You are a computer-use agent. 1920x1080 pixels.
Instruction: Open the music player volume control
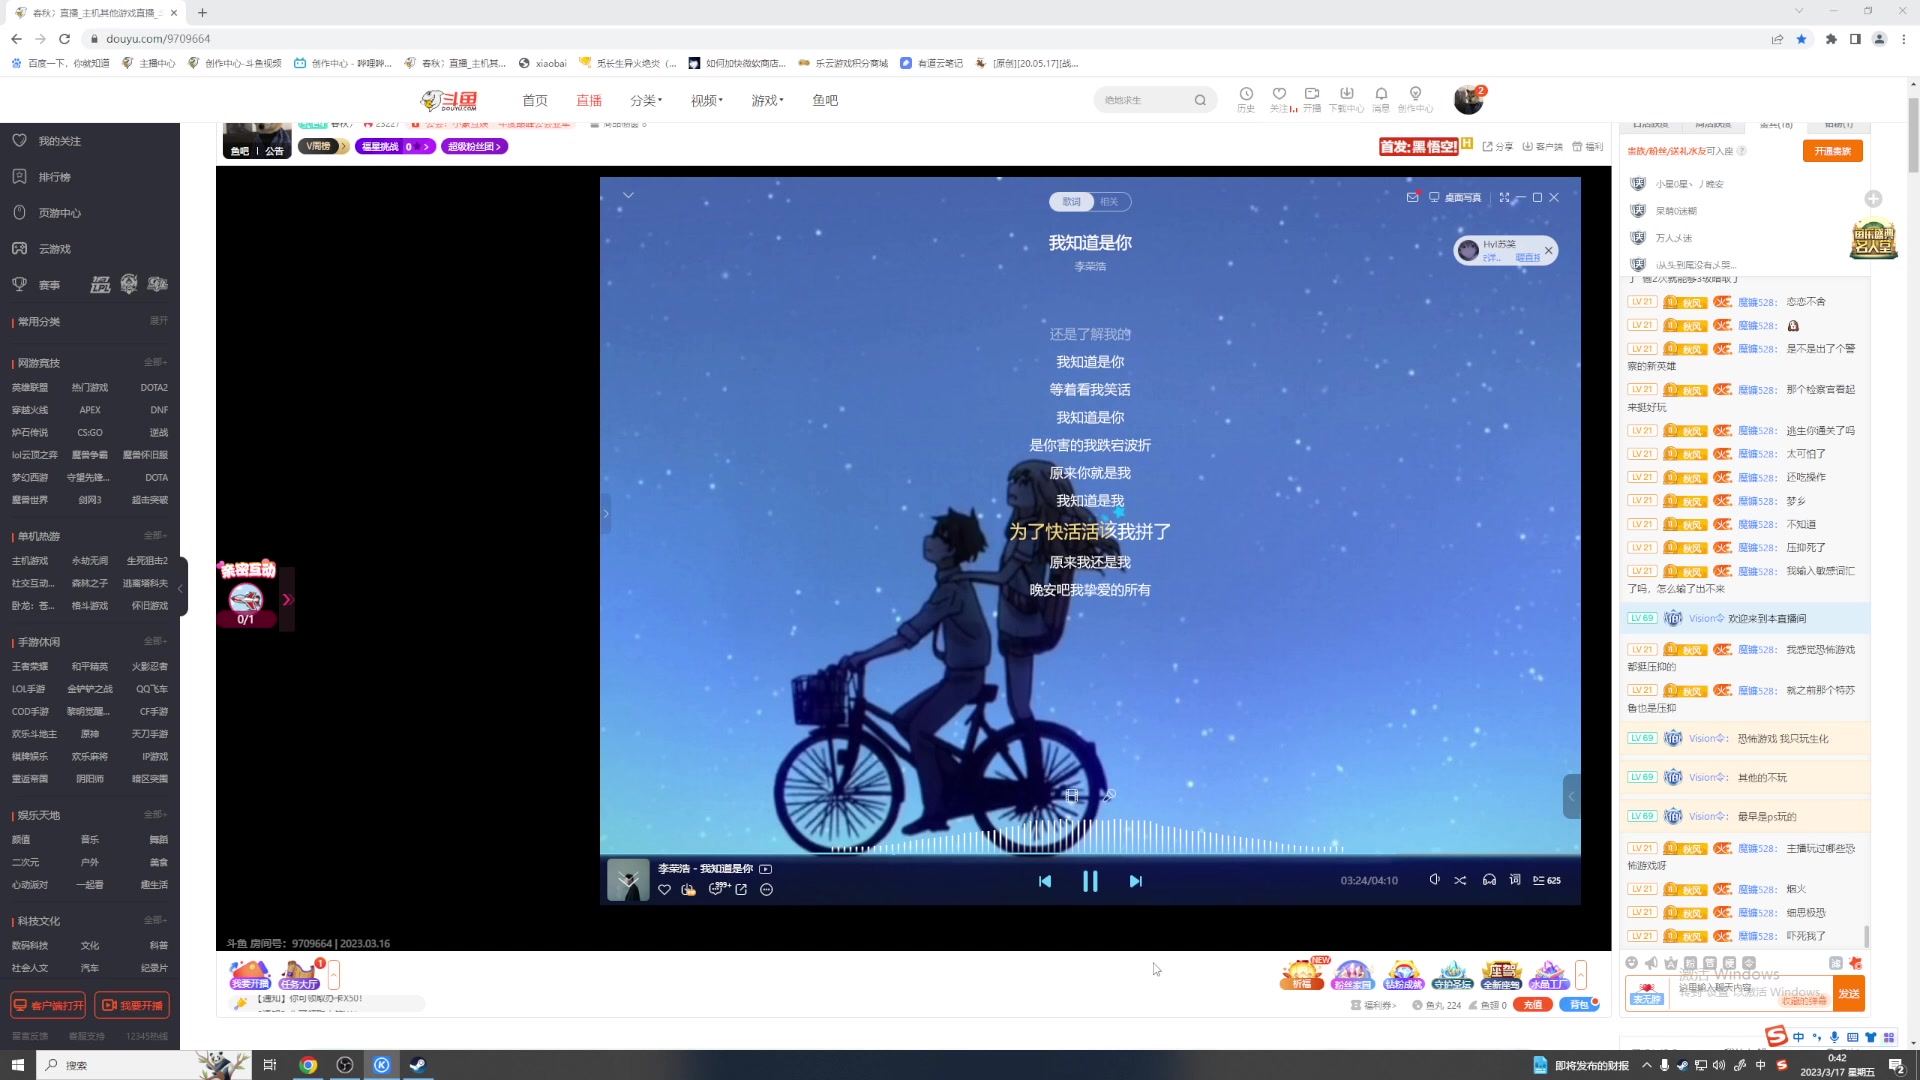pyautogui.click(x=1434, y=880)
